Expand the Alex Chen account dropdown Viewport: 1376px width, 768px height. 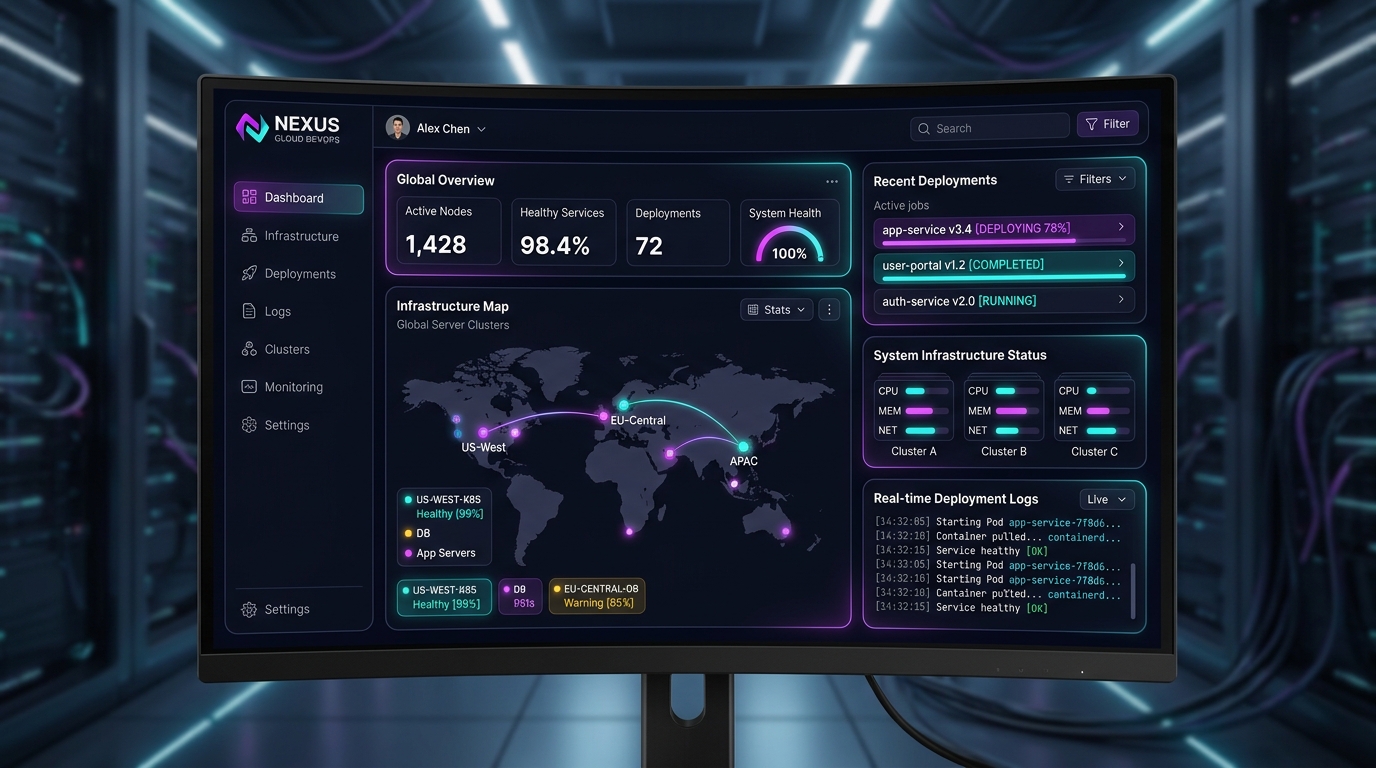point(481,129)
